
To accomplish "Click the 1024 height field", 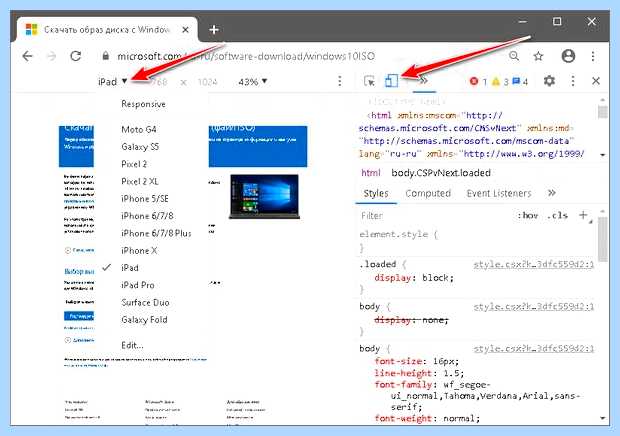I will coord(208,82).
